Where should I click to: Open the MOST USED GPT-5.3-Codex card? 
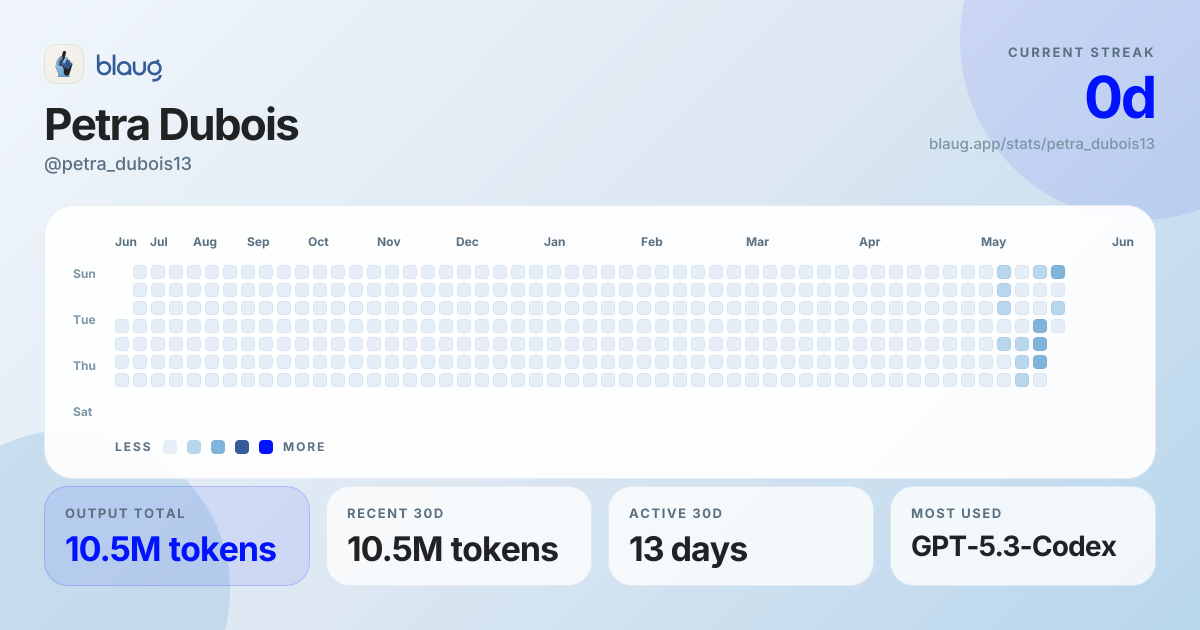(x=1023, y=536)
